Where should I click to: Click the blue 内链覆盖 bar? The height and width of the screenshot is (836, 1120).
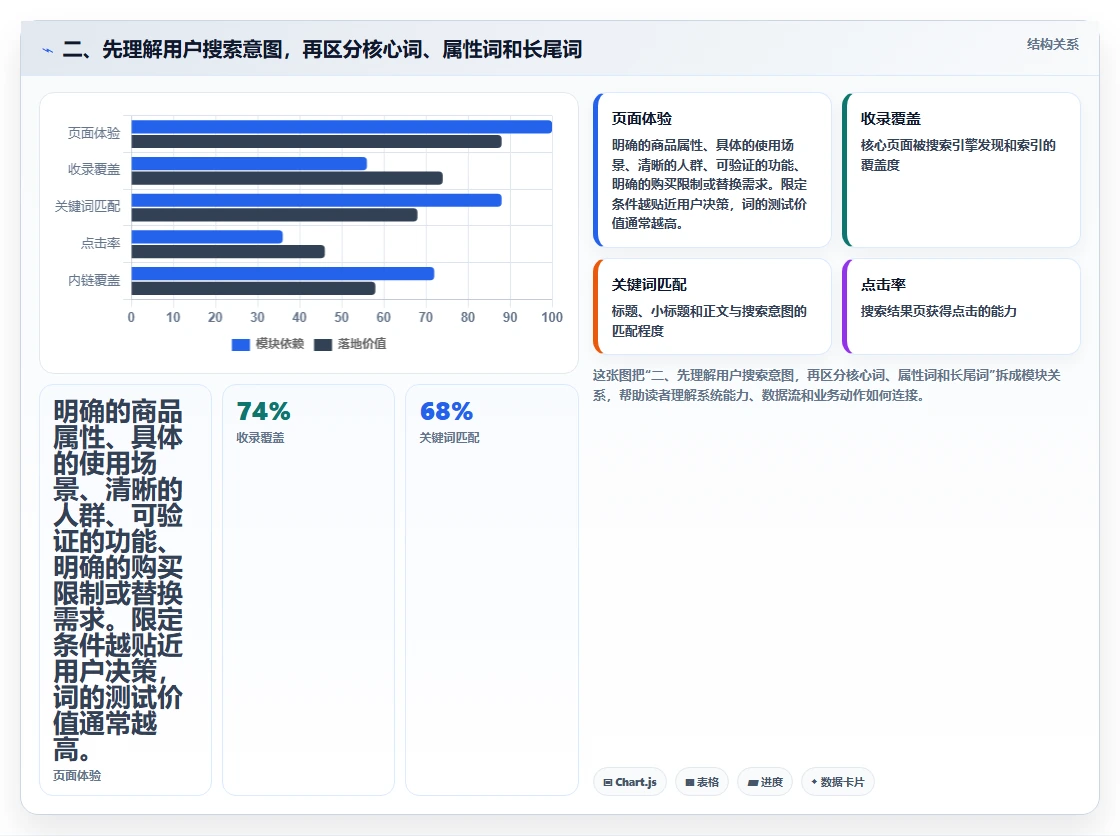[x=283, y=274]
